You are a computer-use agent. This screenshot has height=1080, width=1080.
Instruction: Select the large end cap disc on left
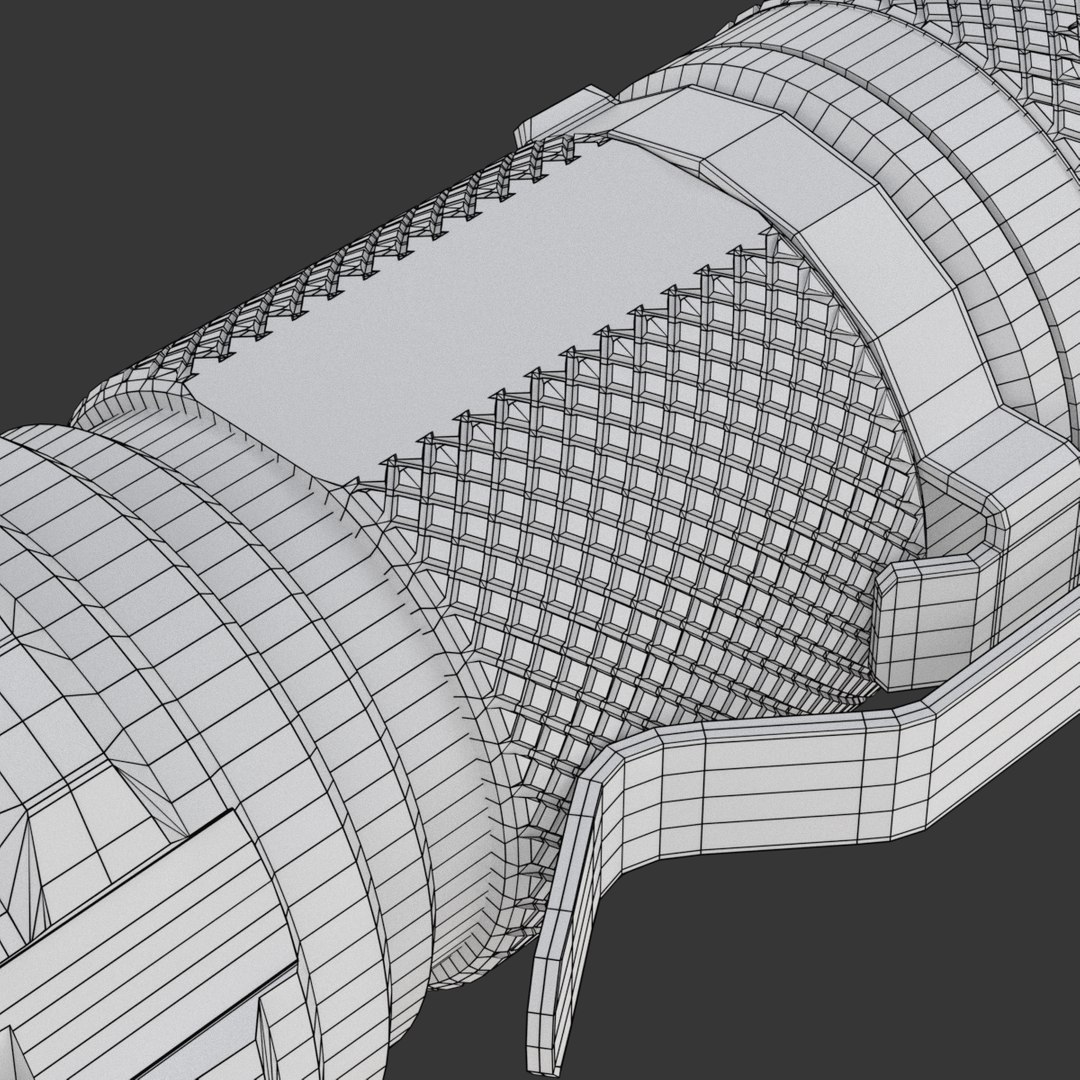[x=103, y=689]
